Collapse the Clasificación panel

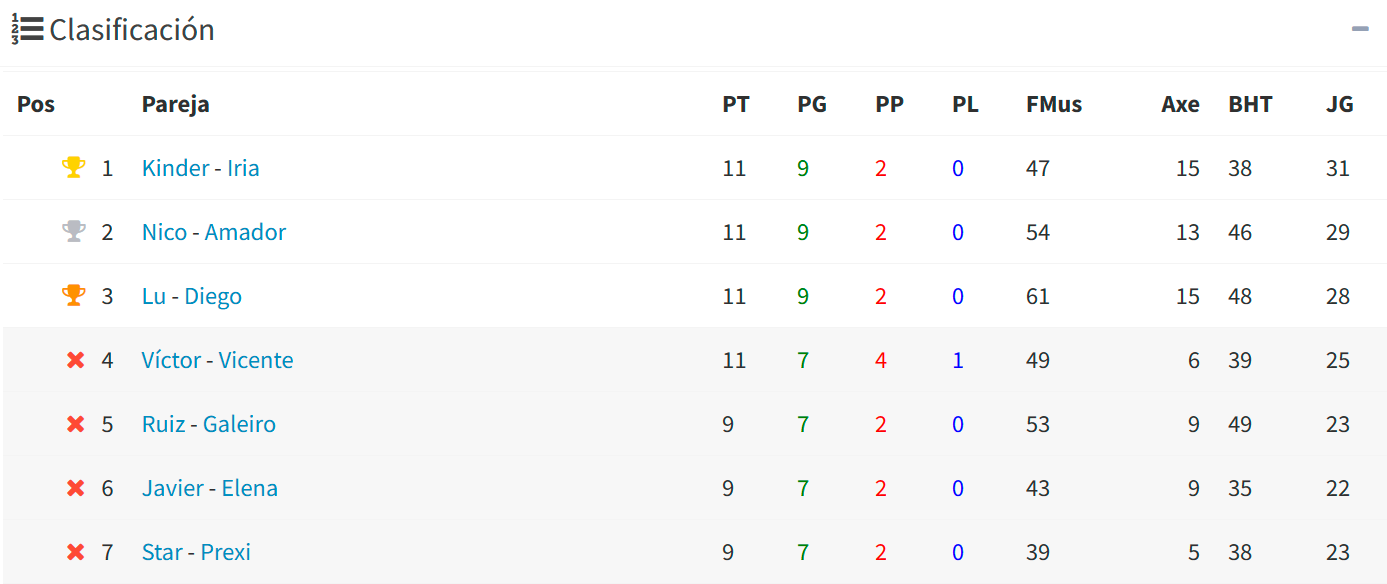[x=1362, y=30]
